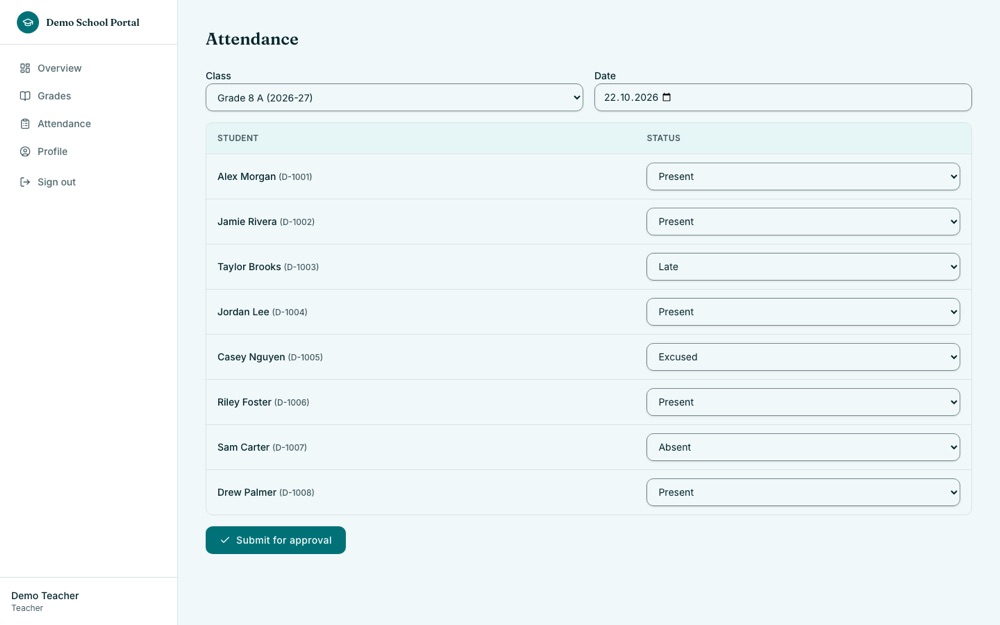Click the Date field showing 22.10.2026
1000x625 pixels.
point(783,98)
